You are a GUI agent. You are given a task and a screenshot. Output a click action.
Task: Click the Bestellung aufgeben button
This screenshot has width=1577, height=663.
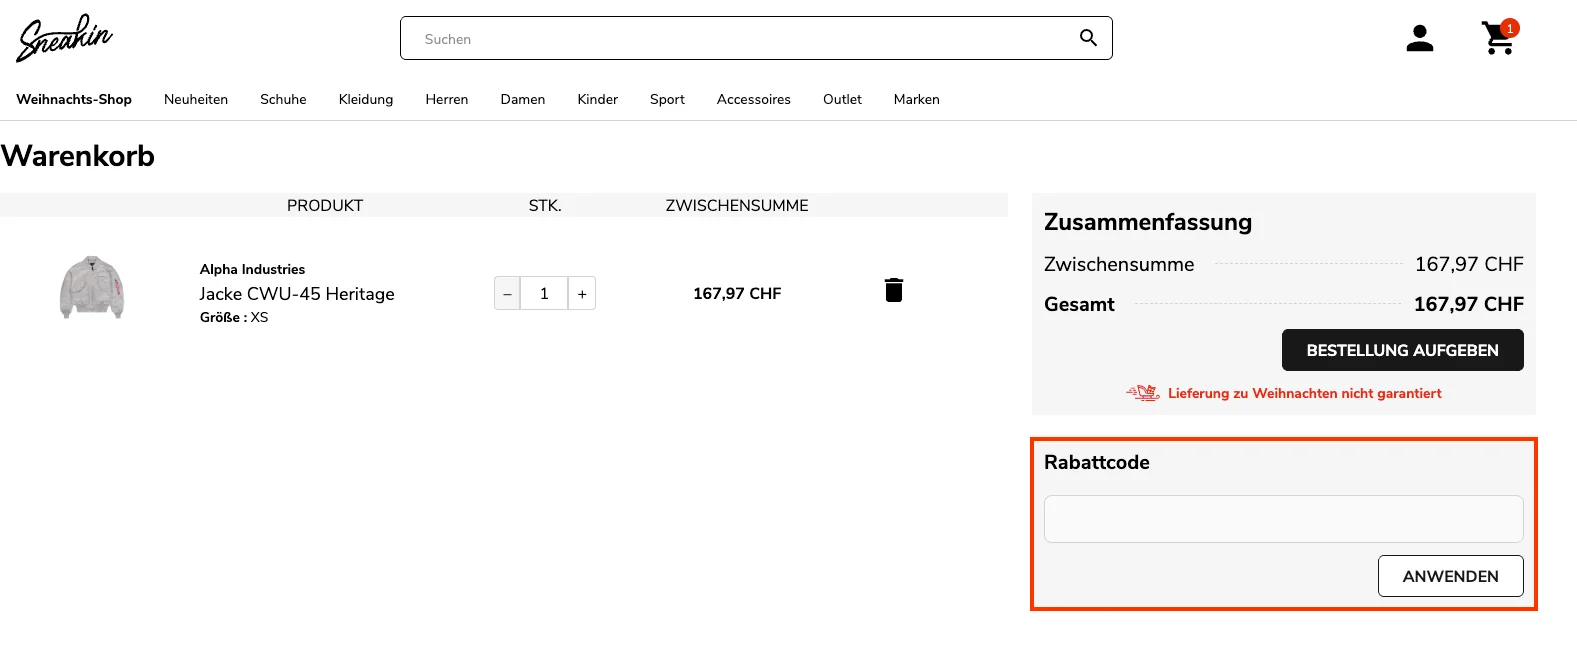[1402, 350]
